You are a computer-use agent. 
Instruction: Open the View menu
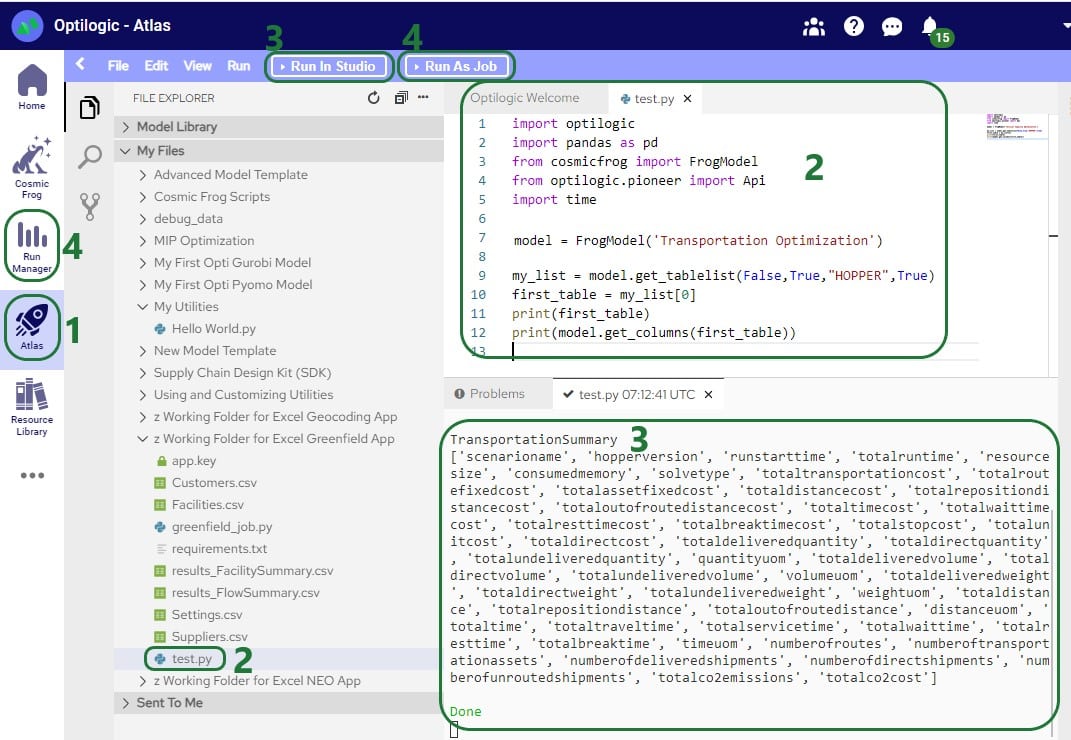197,66
